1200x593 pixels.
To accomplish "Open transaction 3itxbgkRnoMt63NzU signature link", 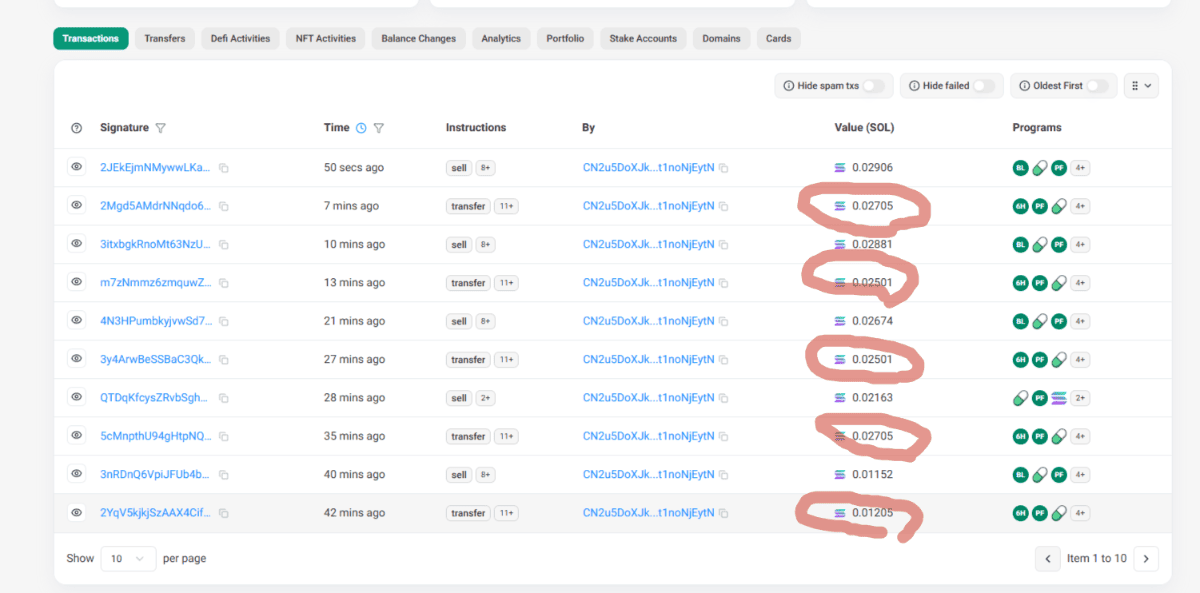I will tap(155, 244).
